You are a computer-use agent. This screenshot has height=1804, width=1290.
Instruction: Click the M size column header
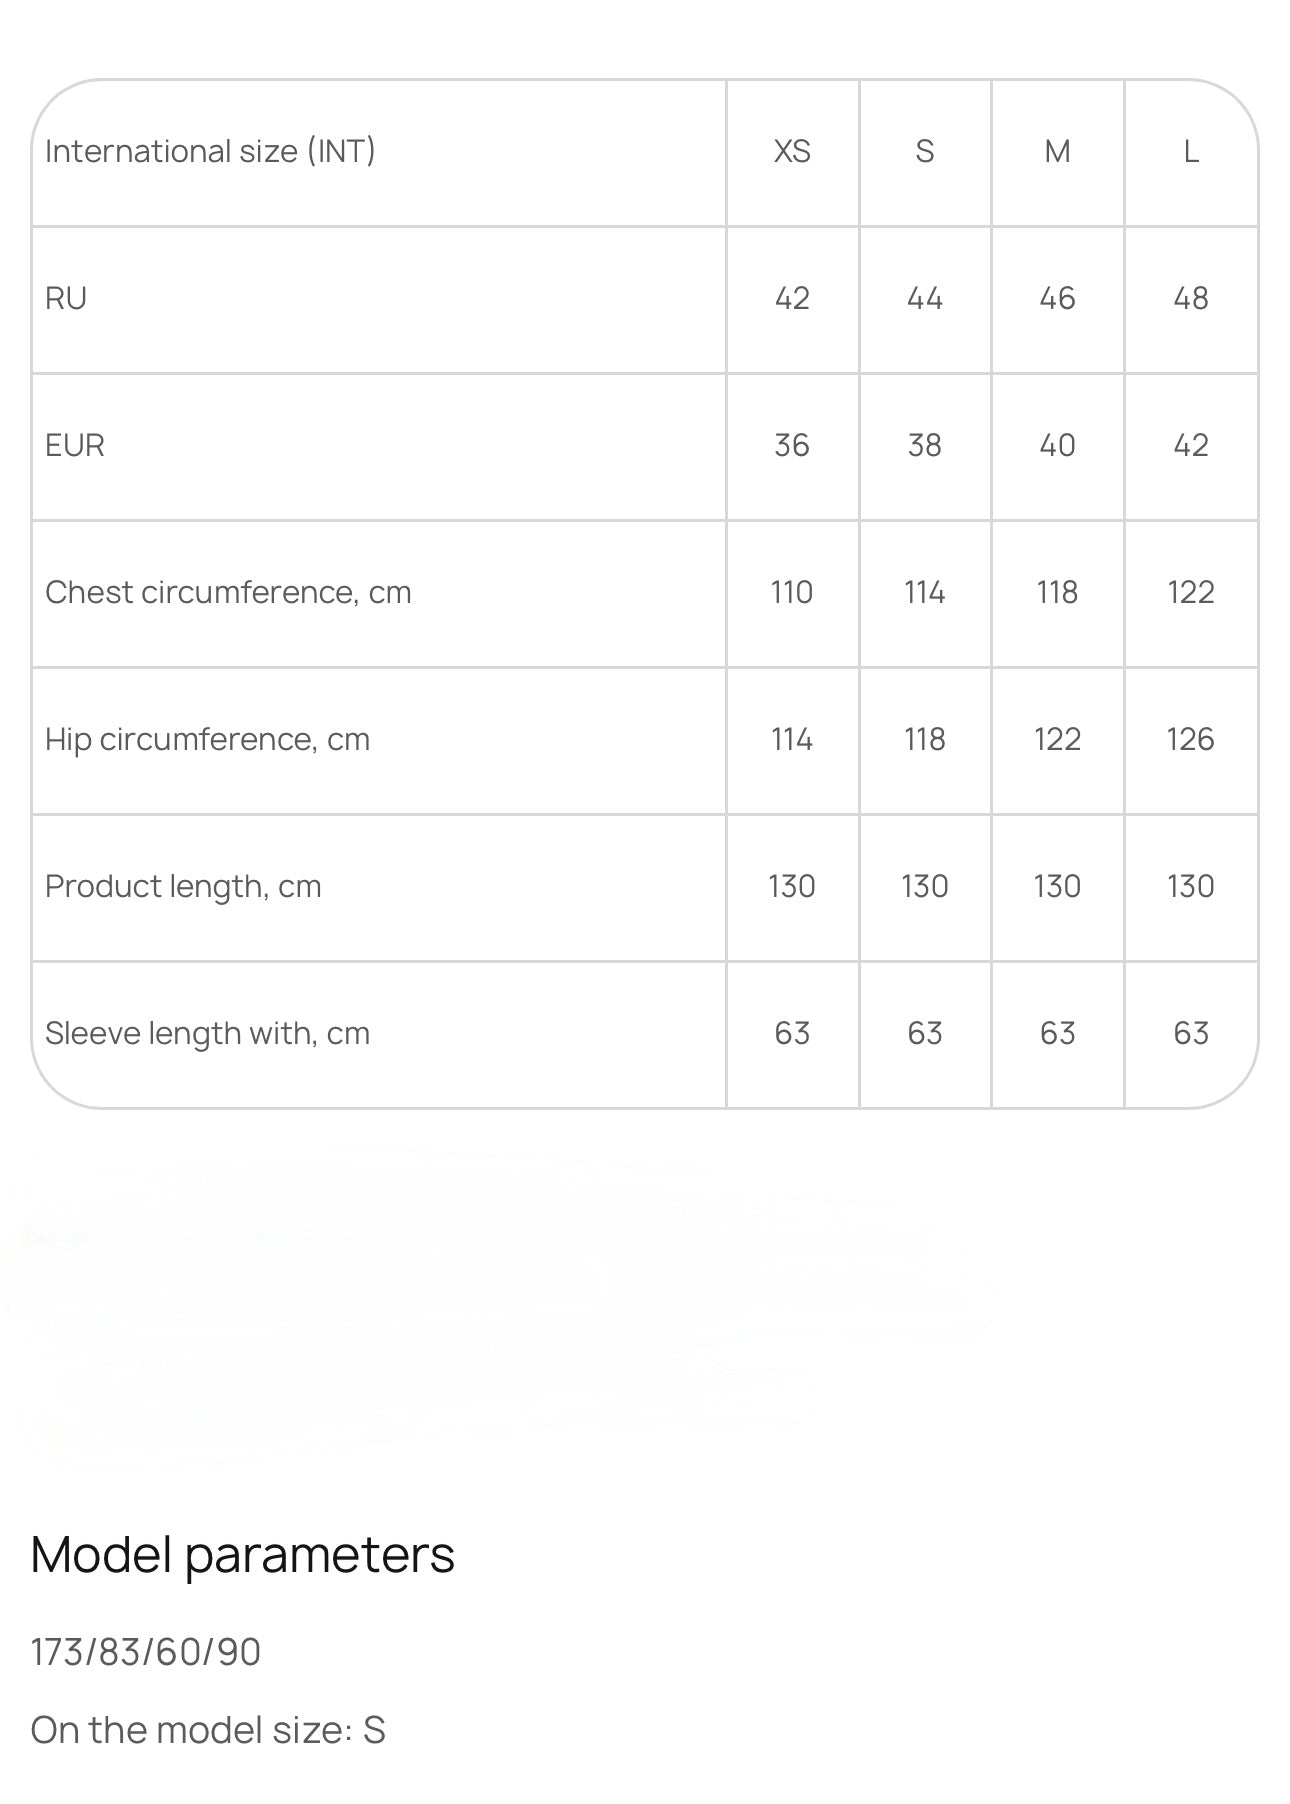click(x=1057, y=152)
